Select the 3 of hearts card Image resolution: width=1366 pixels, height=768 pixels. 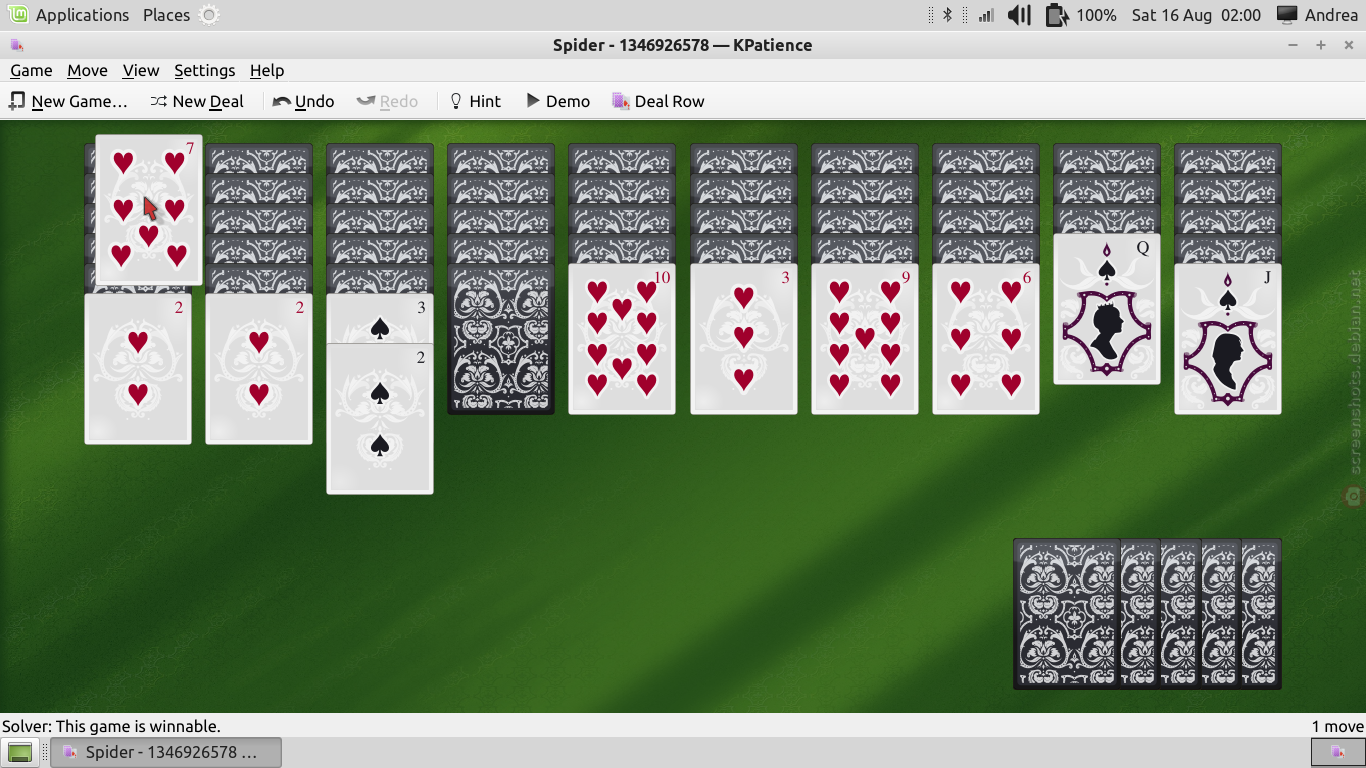744,338
